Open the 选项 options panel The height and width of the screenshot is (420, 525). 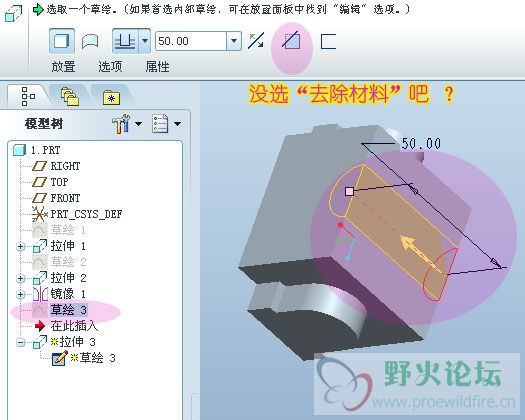(x=110, y=67)
